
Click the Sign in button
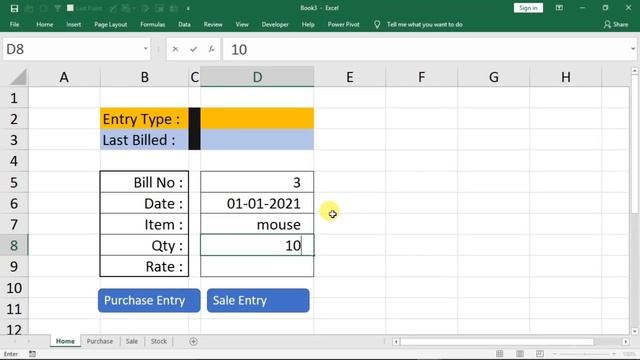(x=528, y=8)
